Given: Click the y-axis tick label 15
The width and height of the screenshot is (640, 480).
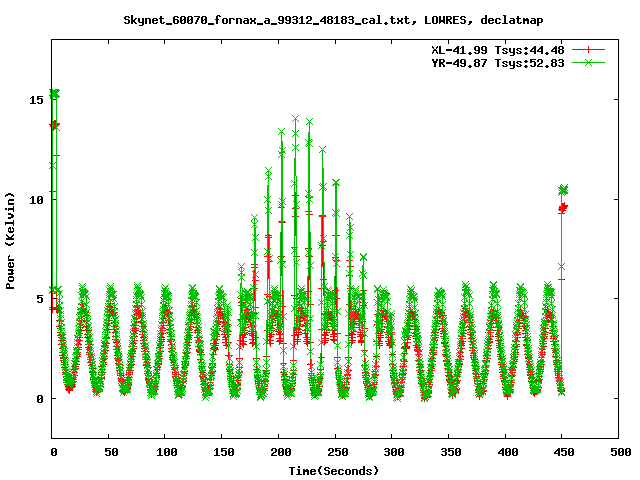Looking at the screenshot, I should pos(36,100).
